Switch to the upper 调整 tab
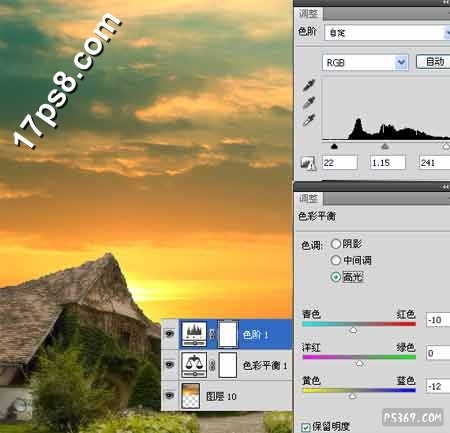 [308, 14]
